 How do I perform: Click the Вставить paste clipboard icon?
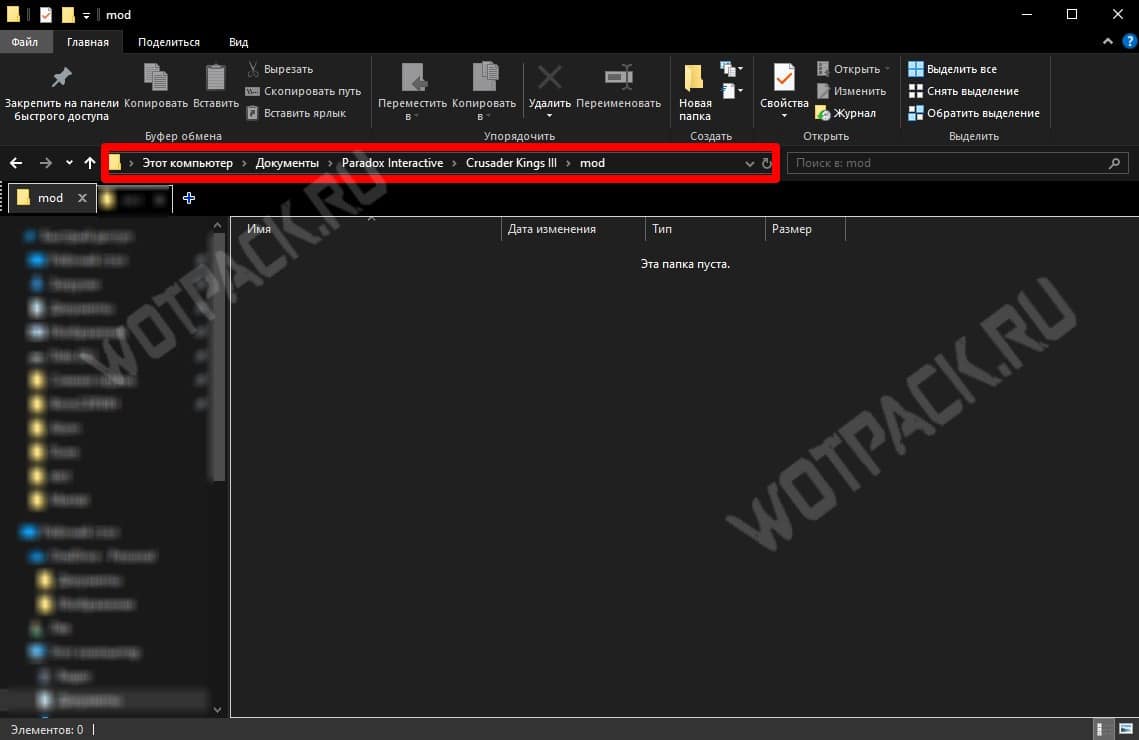(x=215, y=78)
